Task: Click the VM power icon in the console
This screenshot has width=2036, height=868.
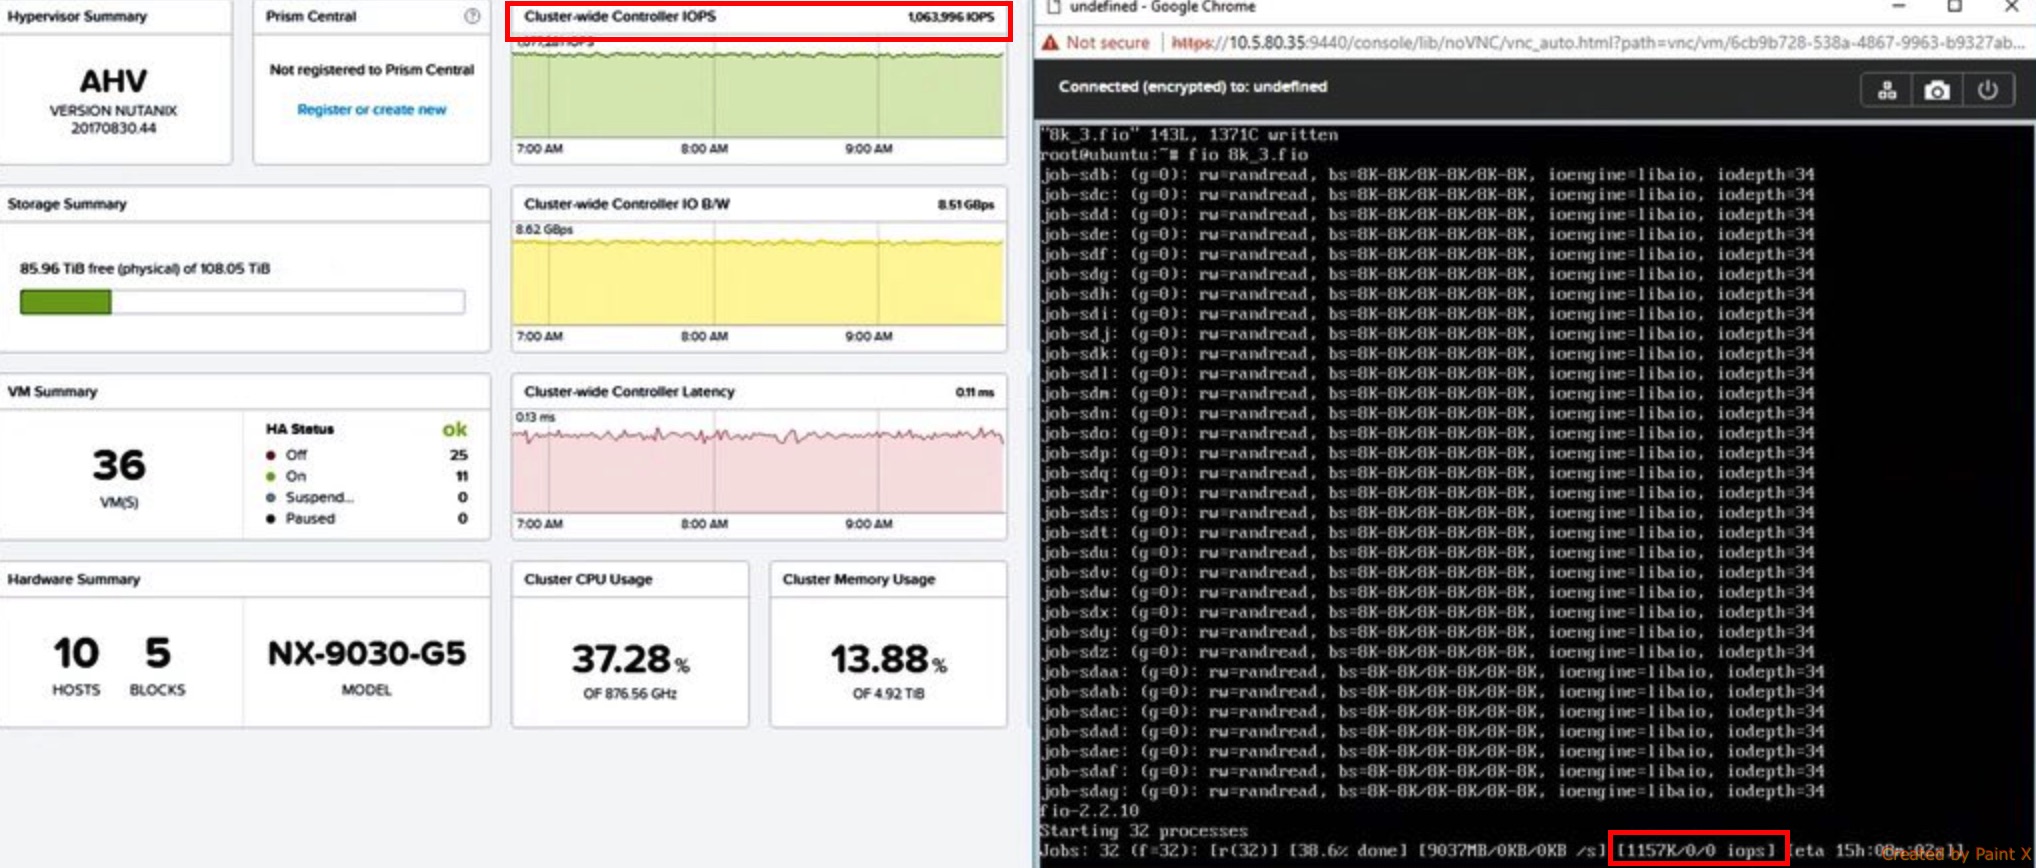Action: coord(1987,91)
